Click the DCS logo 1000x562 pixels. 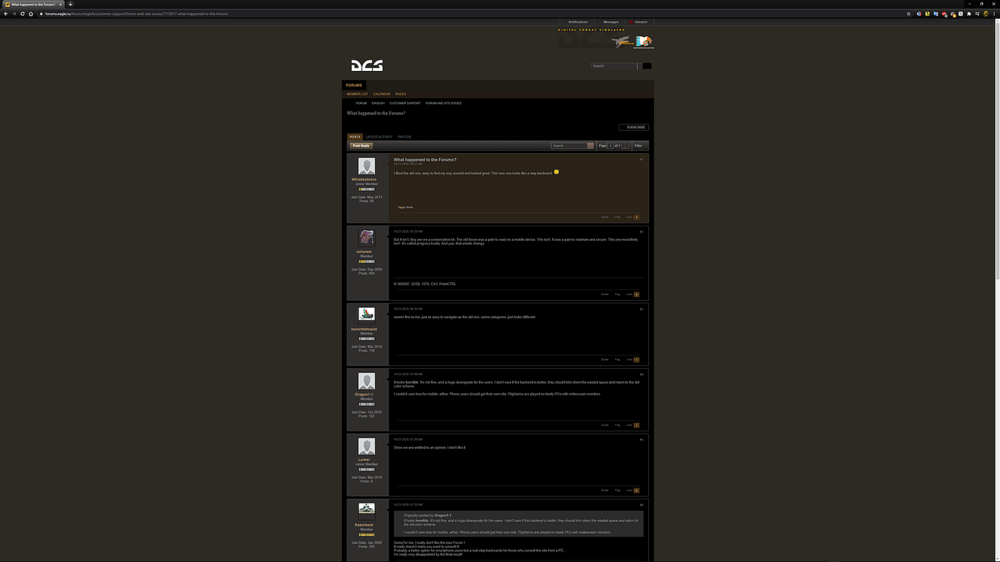[367, 65]
